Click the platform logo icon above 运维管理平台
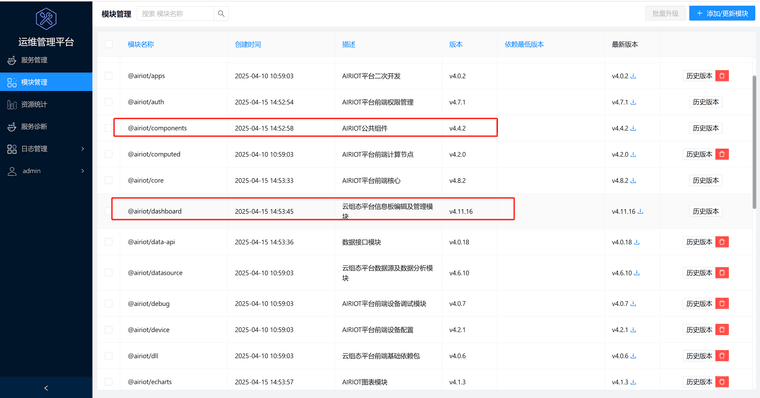760x398 pixels. (46, 19)
